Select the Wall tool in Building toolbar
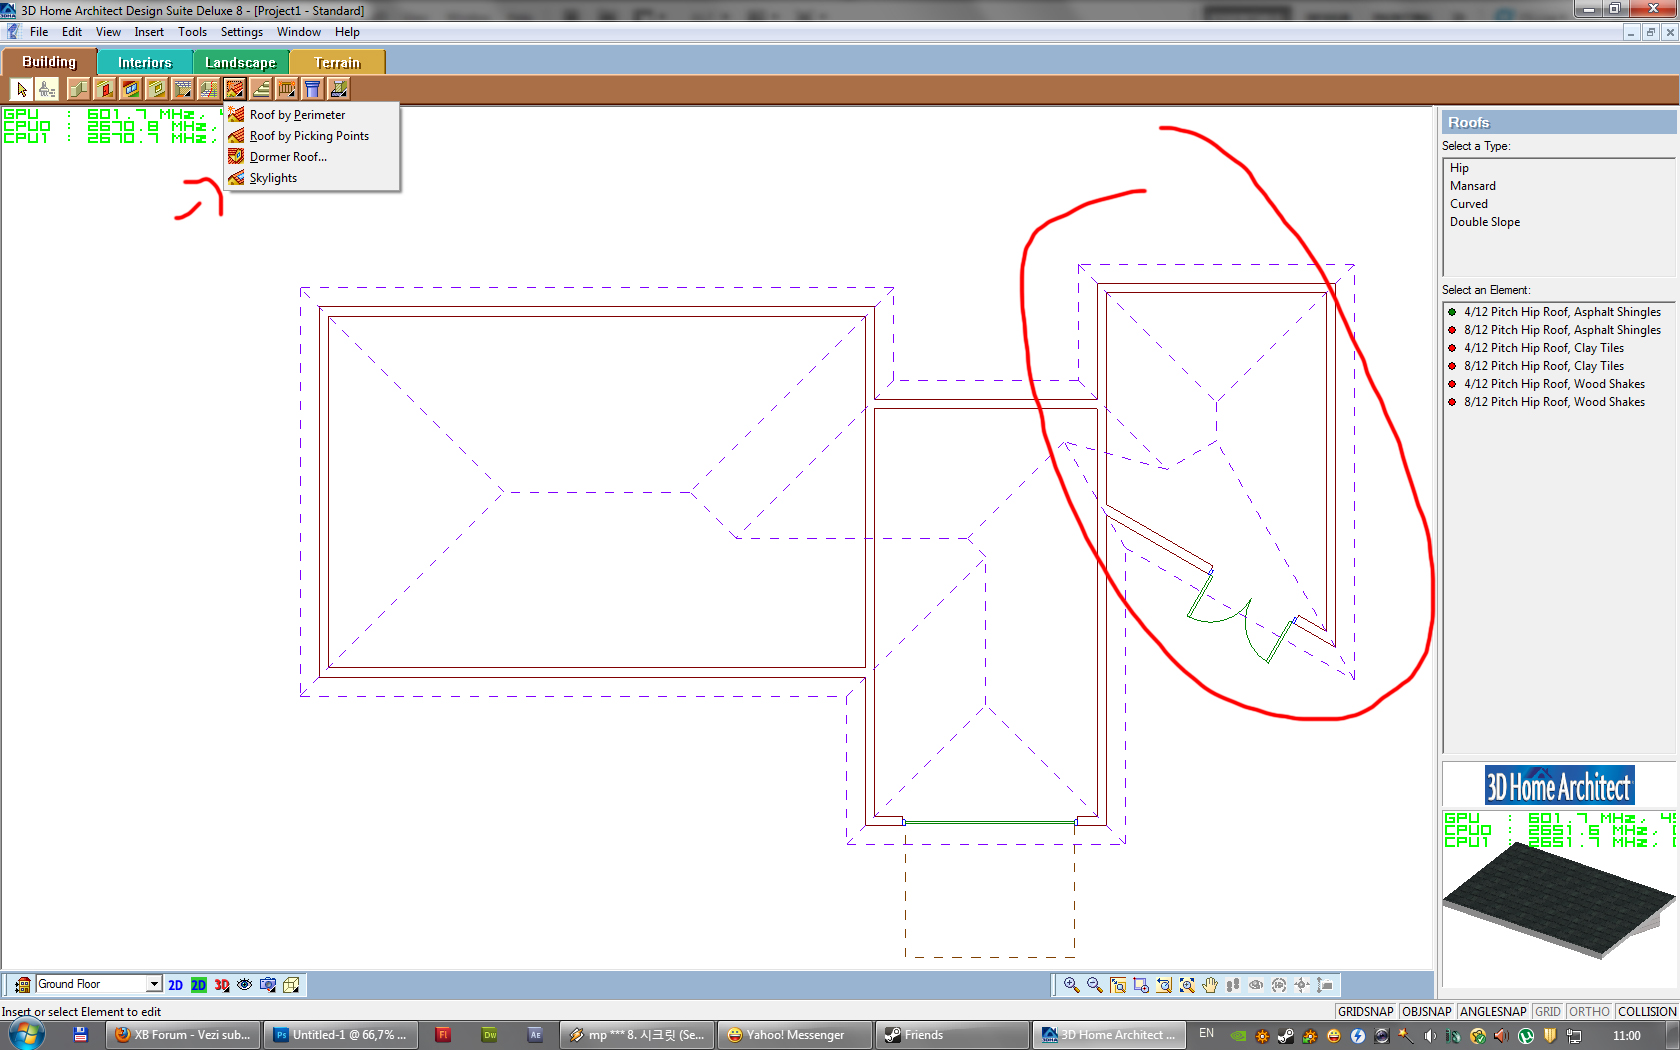This screenshot has height=1050, width=1680. pos(79,89)
